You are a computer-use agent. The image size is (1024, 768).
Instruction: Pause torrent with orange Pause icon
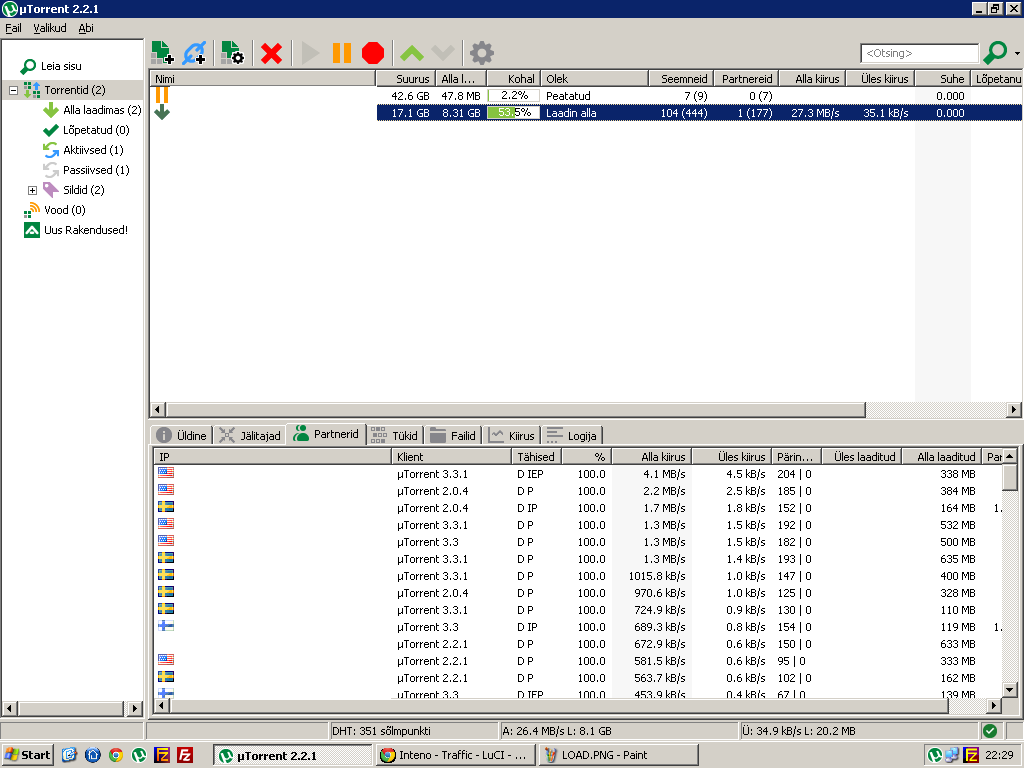pyautogui.click(x=342, y=53)
